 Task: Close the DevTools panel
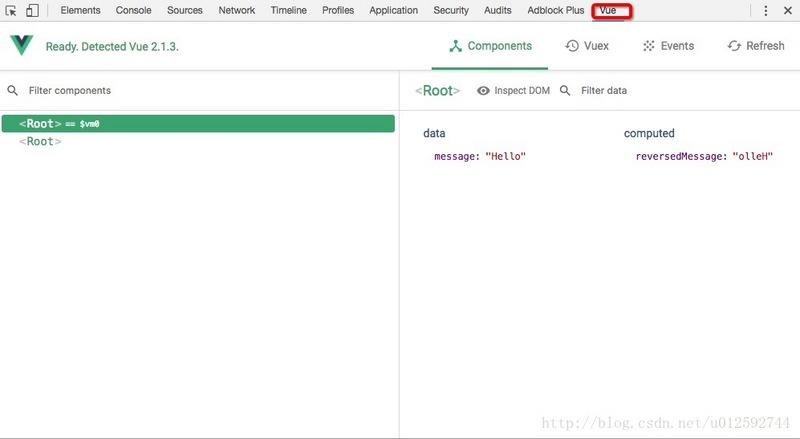click(x=788, y=11)
